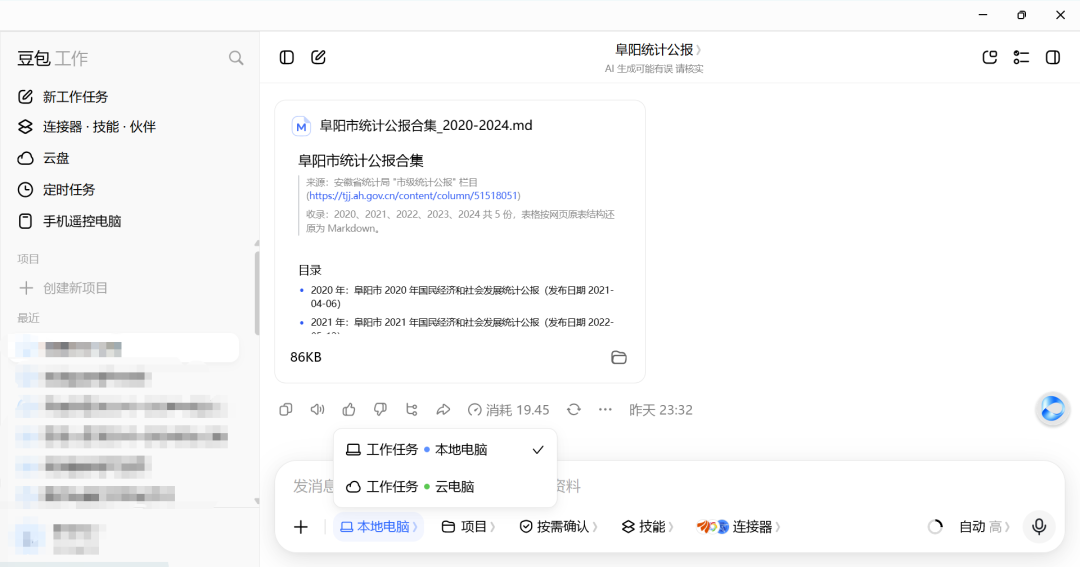Play the reply aloud with the speaker icon
The image size is (1080, 567).
(317, 410)
